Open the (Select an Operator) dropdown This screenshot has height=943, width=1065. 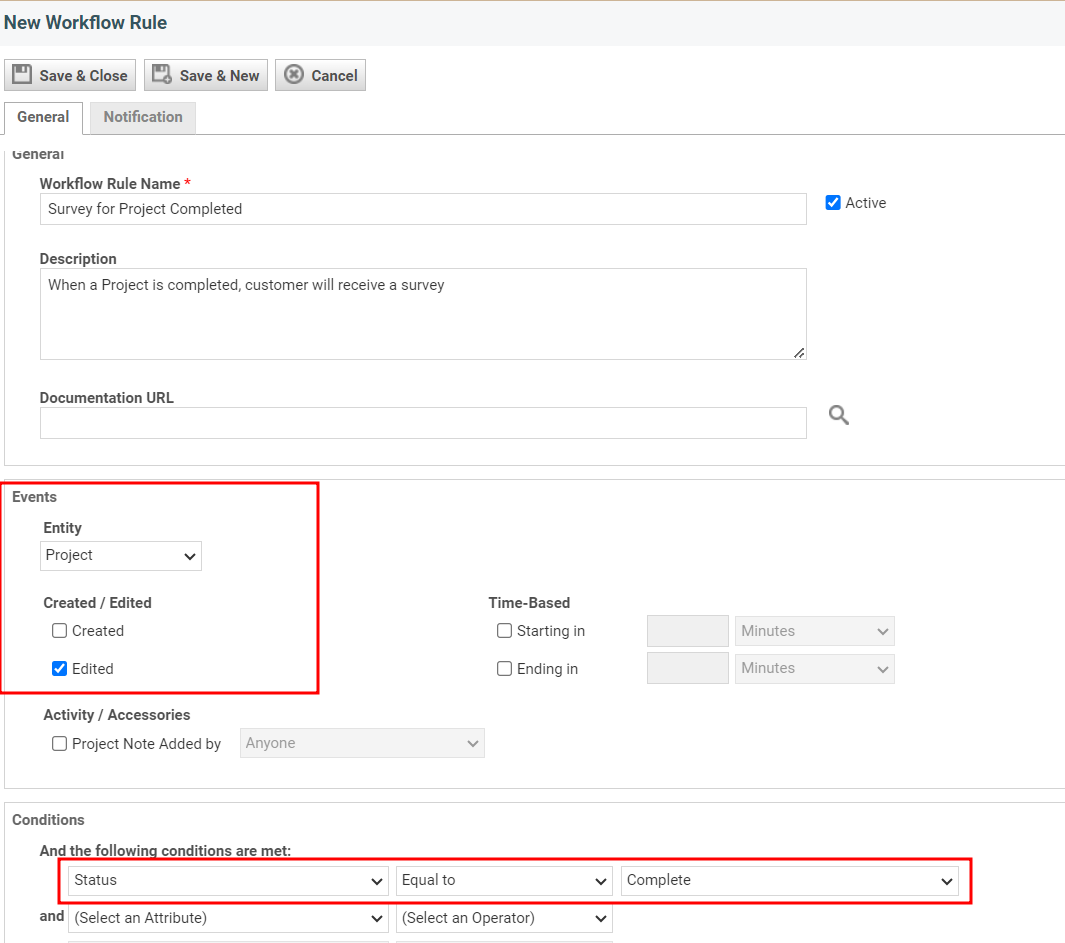pos(505,918)
